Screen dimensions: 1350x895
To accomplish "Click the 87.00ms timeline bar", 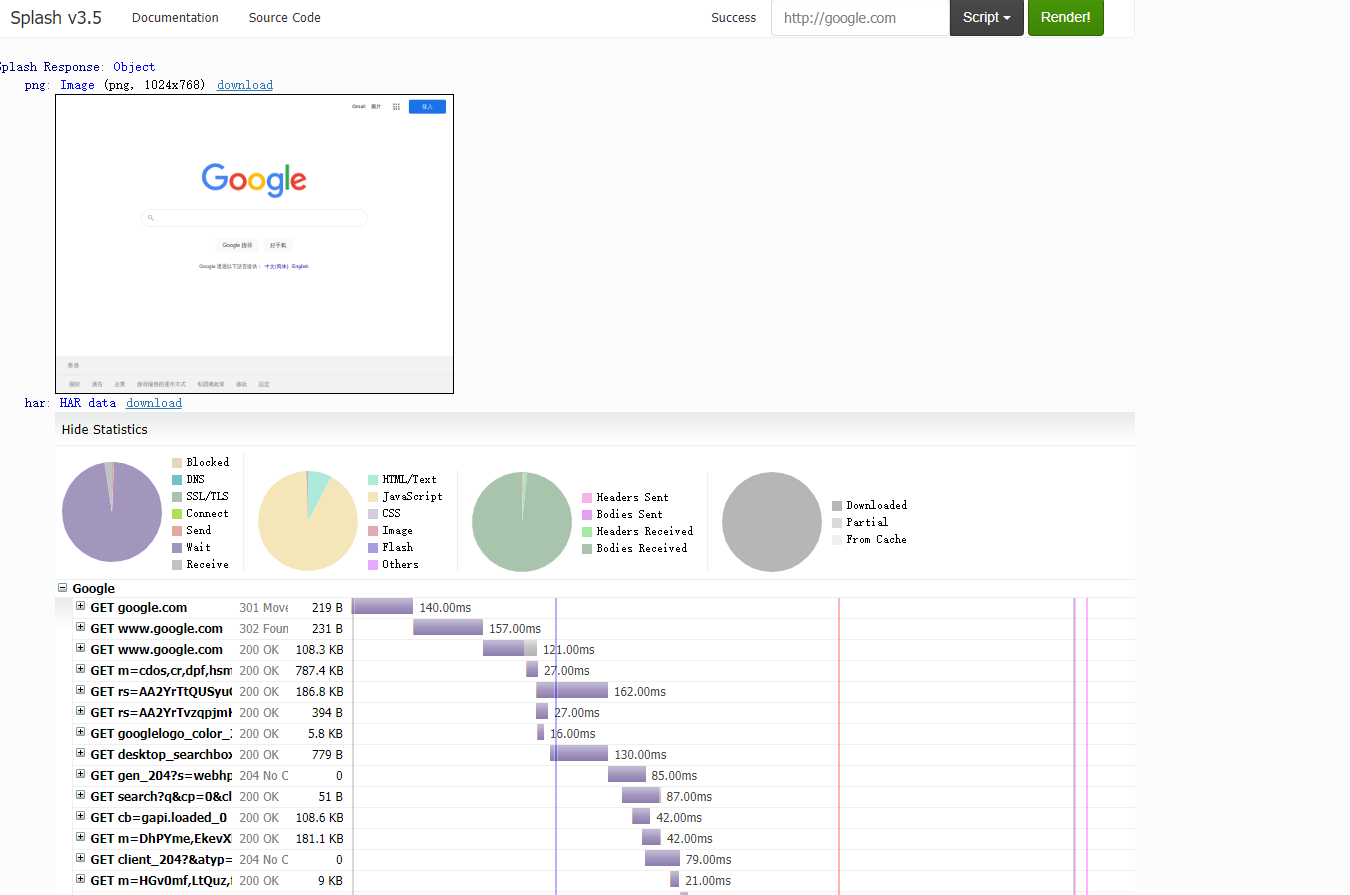I will point(641,796).
